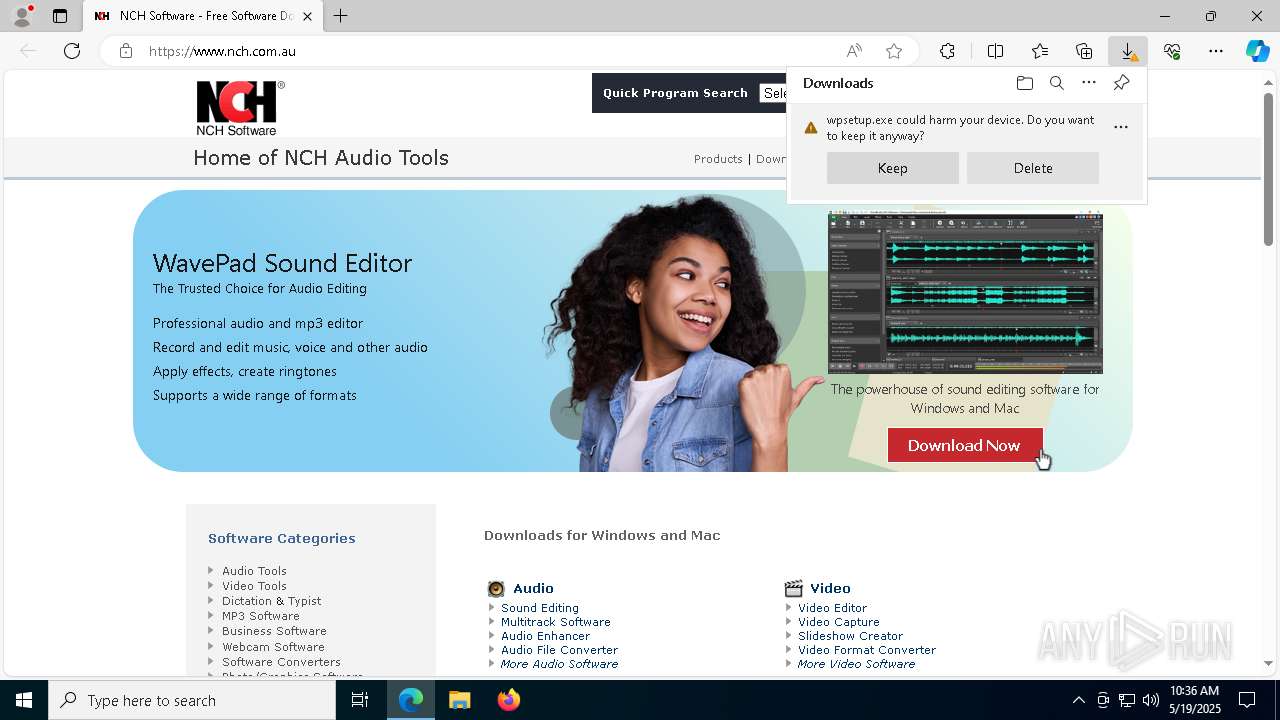The height and width of the screenshot is (720, 1280).
Task: Open the notification center icon
Action: tap(1247, 700)
